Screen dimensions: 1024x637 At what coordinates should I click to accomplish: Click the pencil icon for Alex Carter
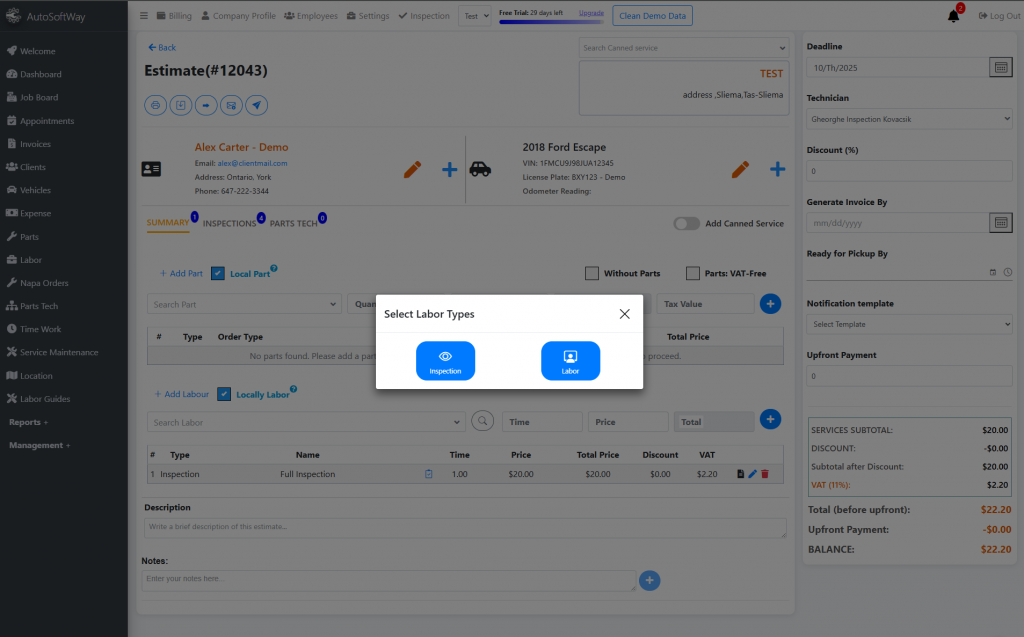coord(413,169)
